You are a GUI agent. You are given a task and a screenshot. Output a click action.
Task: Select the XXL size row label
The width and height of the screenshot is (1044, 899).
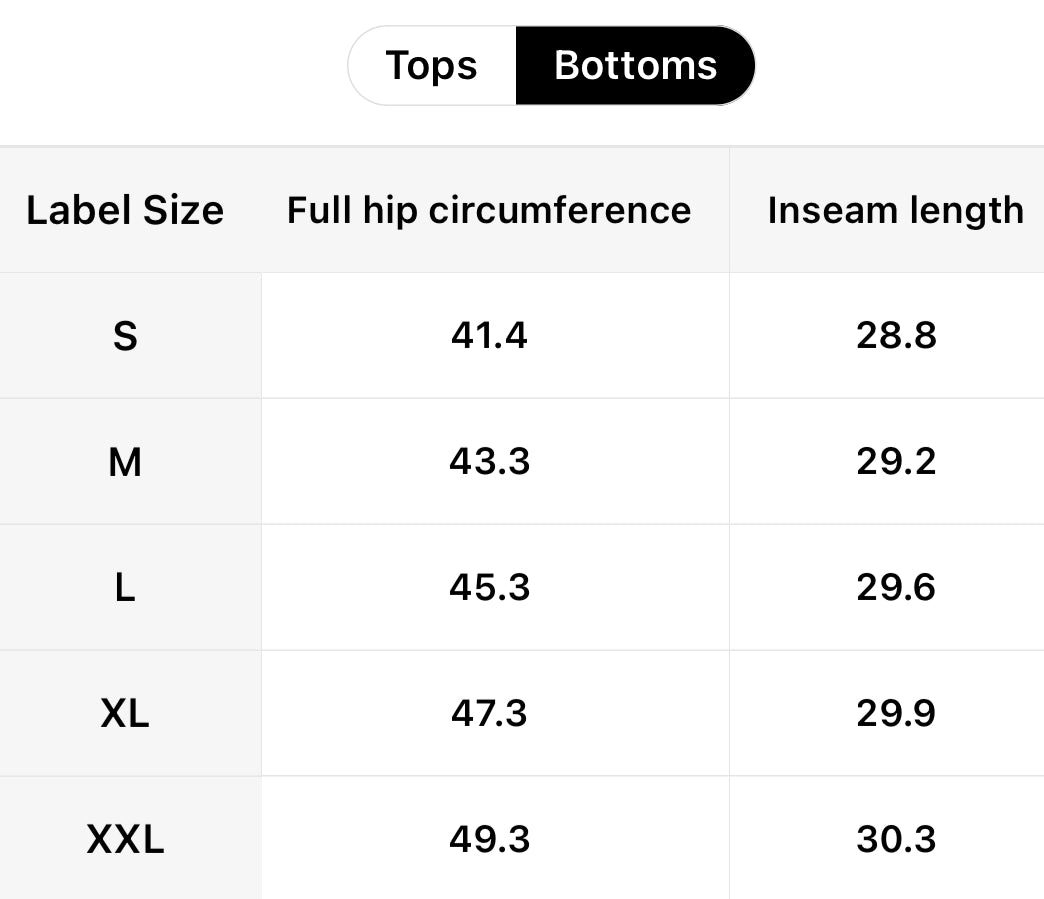click(x=125, y=839)
